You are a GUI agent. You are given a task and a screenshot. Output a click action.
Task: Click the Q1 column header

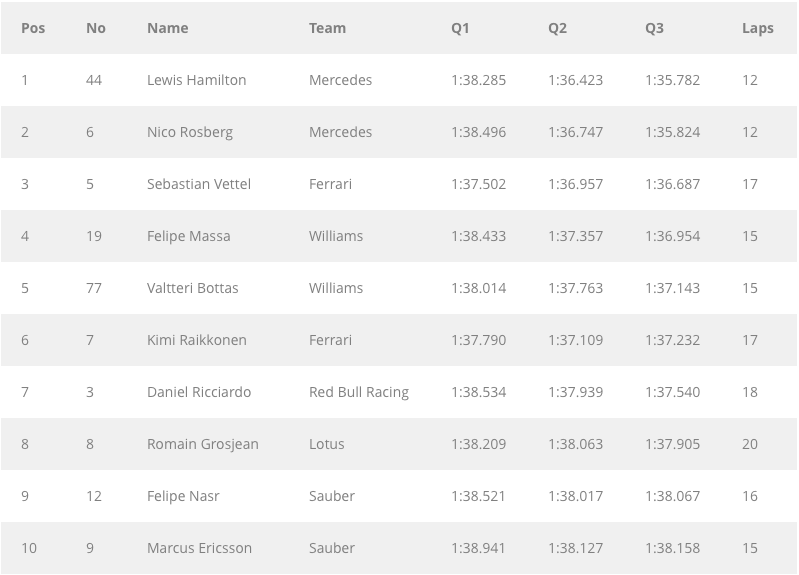click(460, 28)
